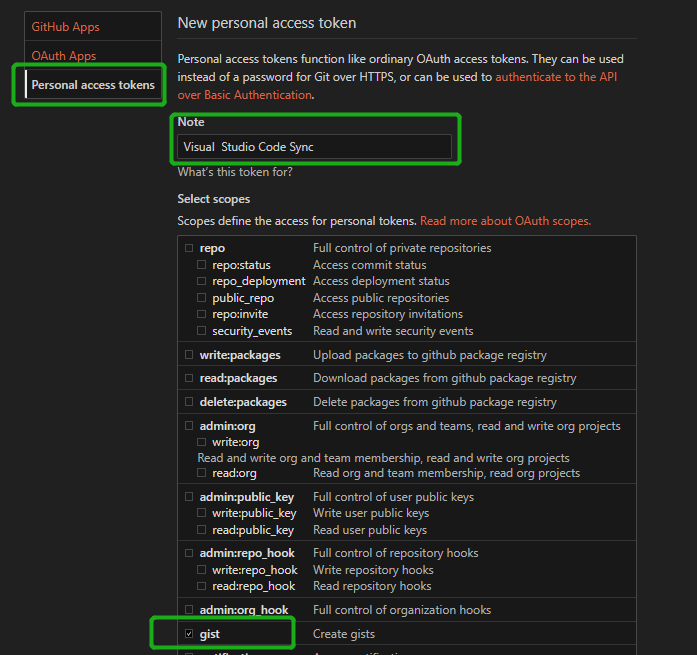This screenshot has height=655, width=697.
Task: Click the Note text input field
Action: click(314, 147)
